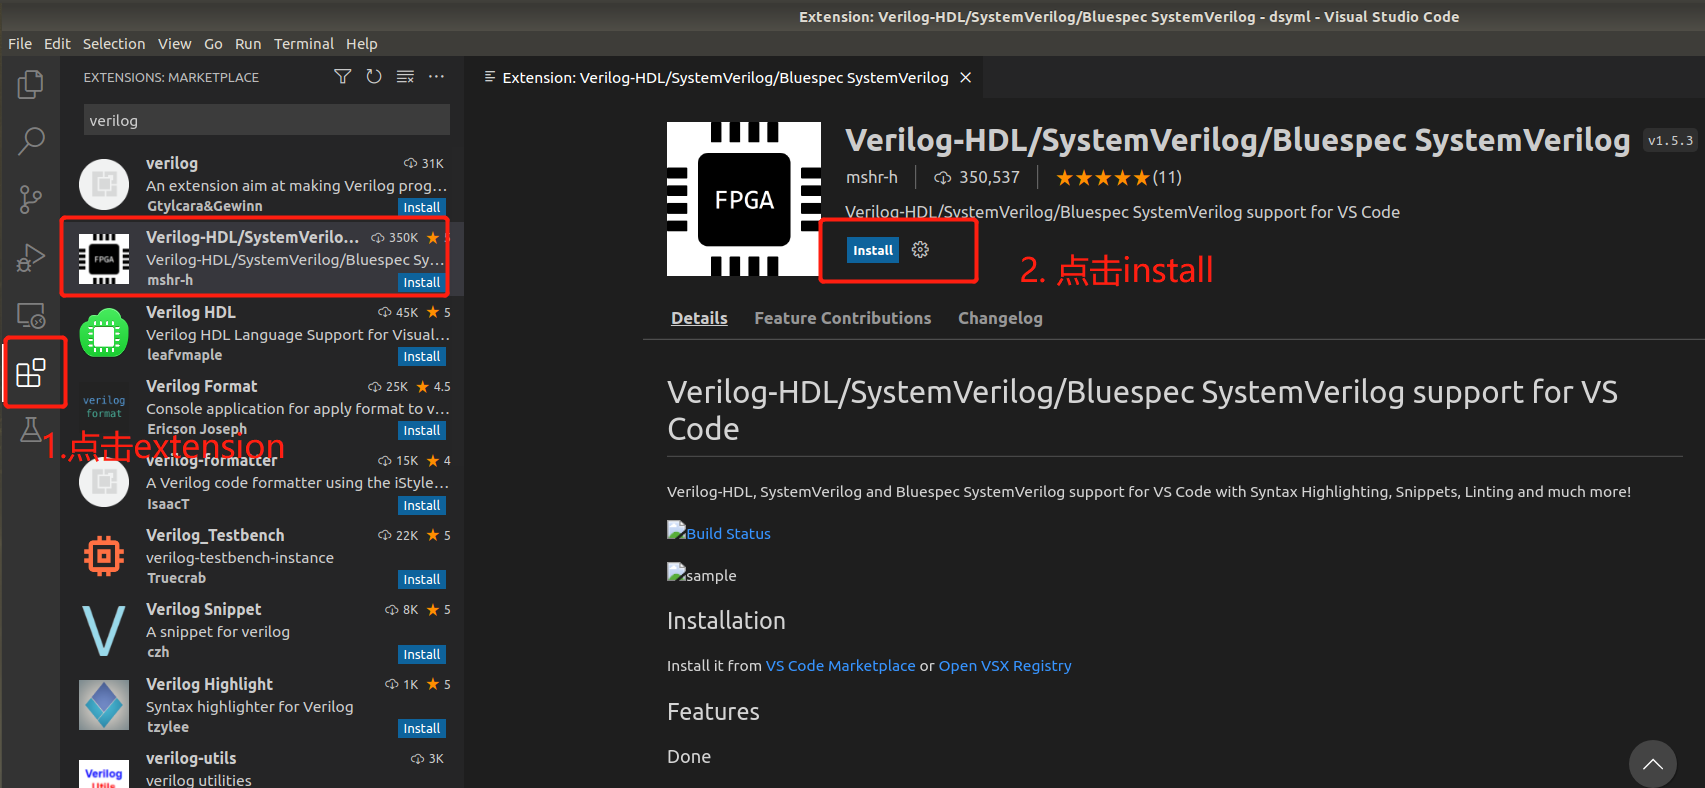Click the five-star rating of the extension

(1103, 178)
